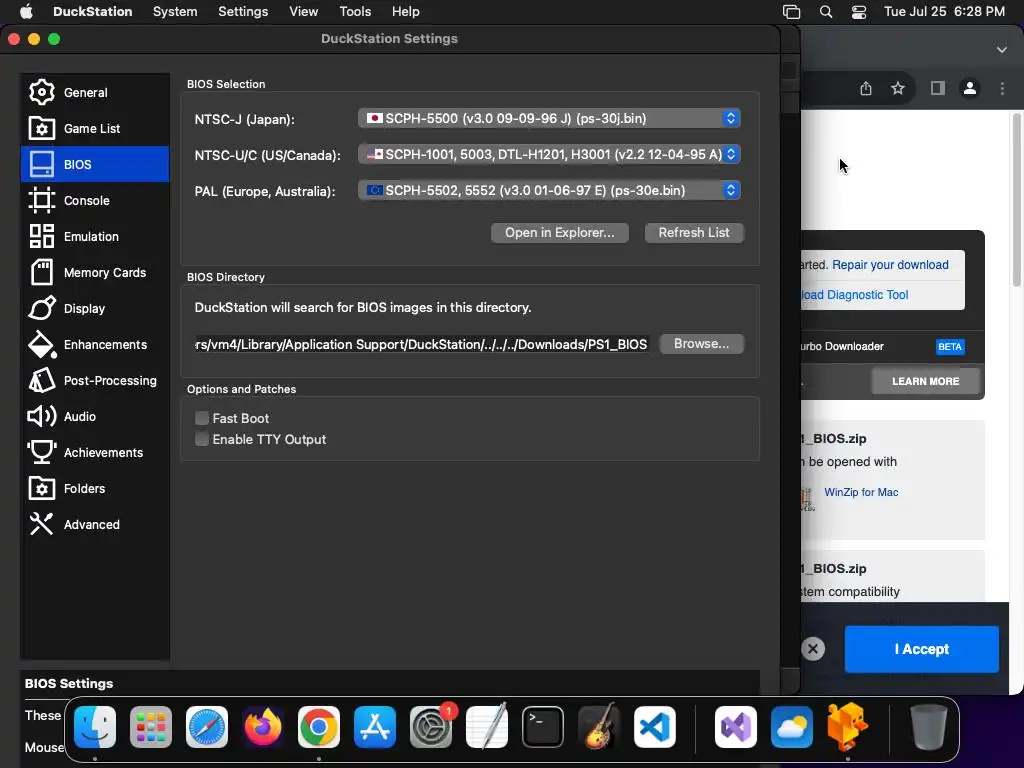Click the Refresh List button
This screenshot has width=1024, height=768.
coord(694,232)
